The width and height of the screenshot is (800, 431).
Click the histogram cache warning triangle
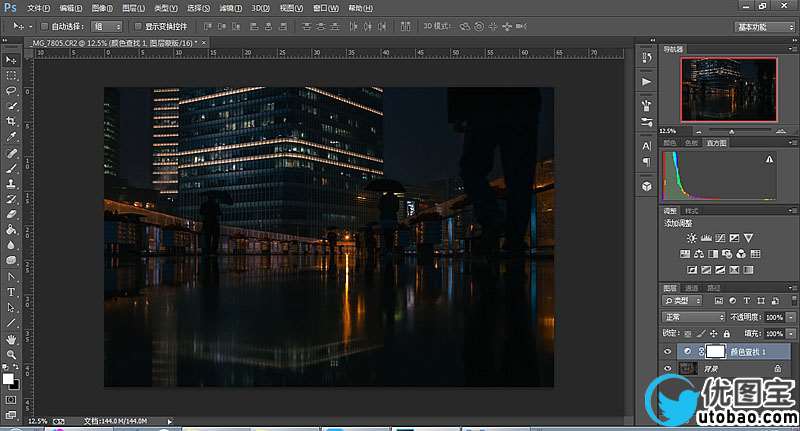(769, 160)
